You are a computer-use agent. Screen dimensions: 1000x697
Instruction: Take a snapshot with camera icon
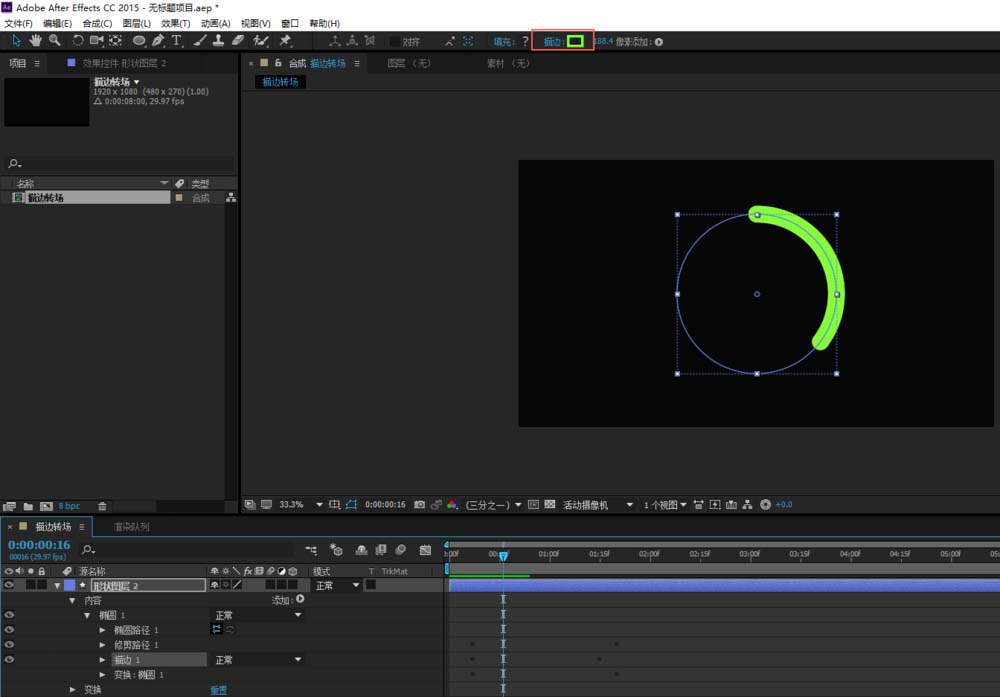(420, 505)
